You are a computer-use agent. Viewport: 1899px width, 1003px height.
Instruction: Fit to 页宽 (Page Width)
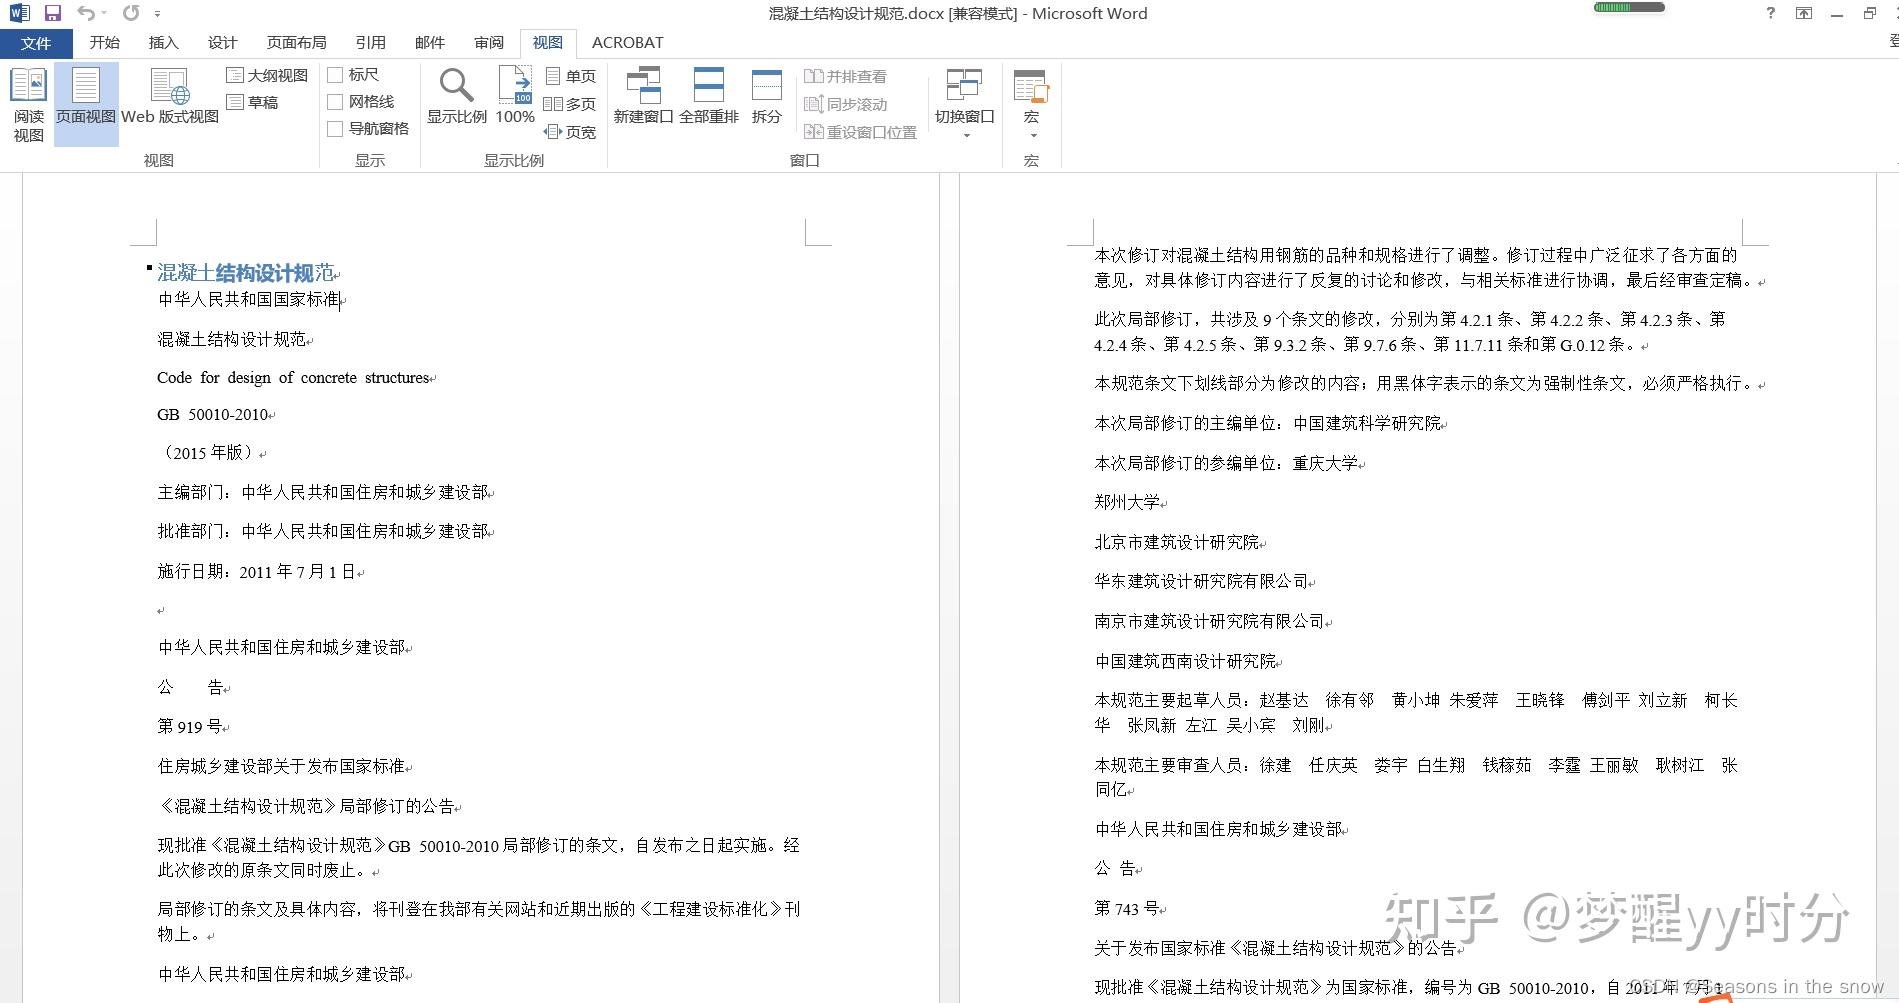point(570,132)
